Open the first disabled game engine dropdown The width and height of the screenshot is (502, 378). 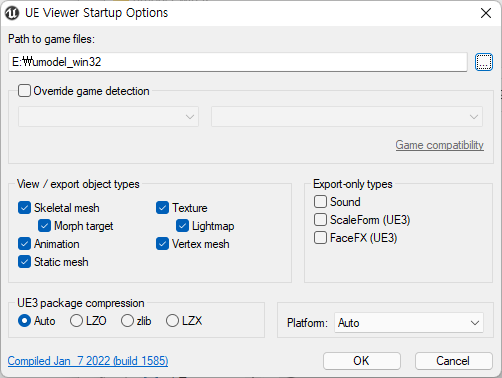click(x=108, y=117)
